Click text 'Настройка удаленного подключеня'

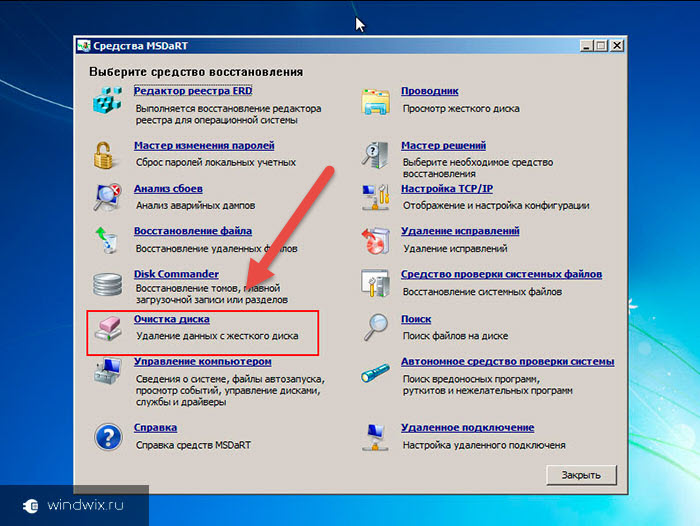484,445
